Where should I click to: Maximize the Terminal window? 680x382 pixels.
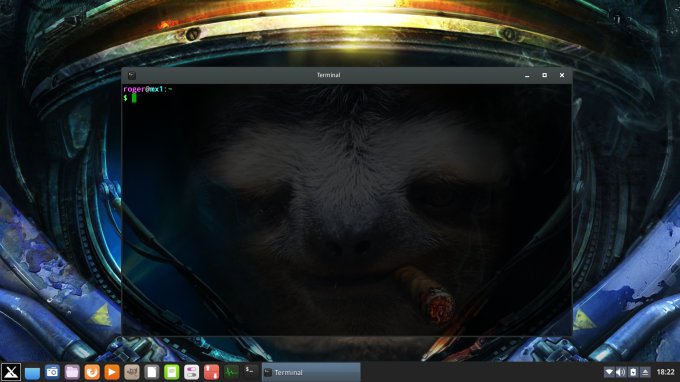[544, 75]
